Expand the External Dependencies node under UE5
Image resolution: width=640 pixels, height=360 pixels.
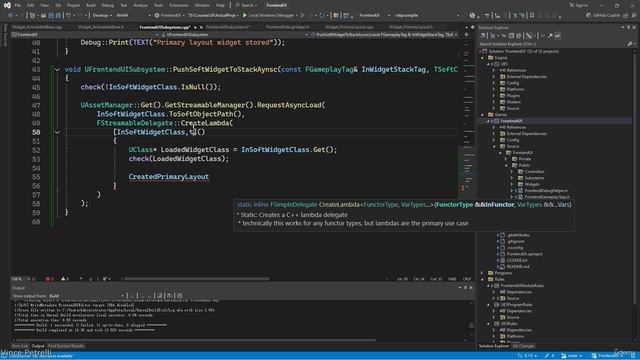tap(494, 76)
